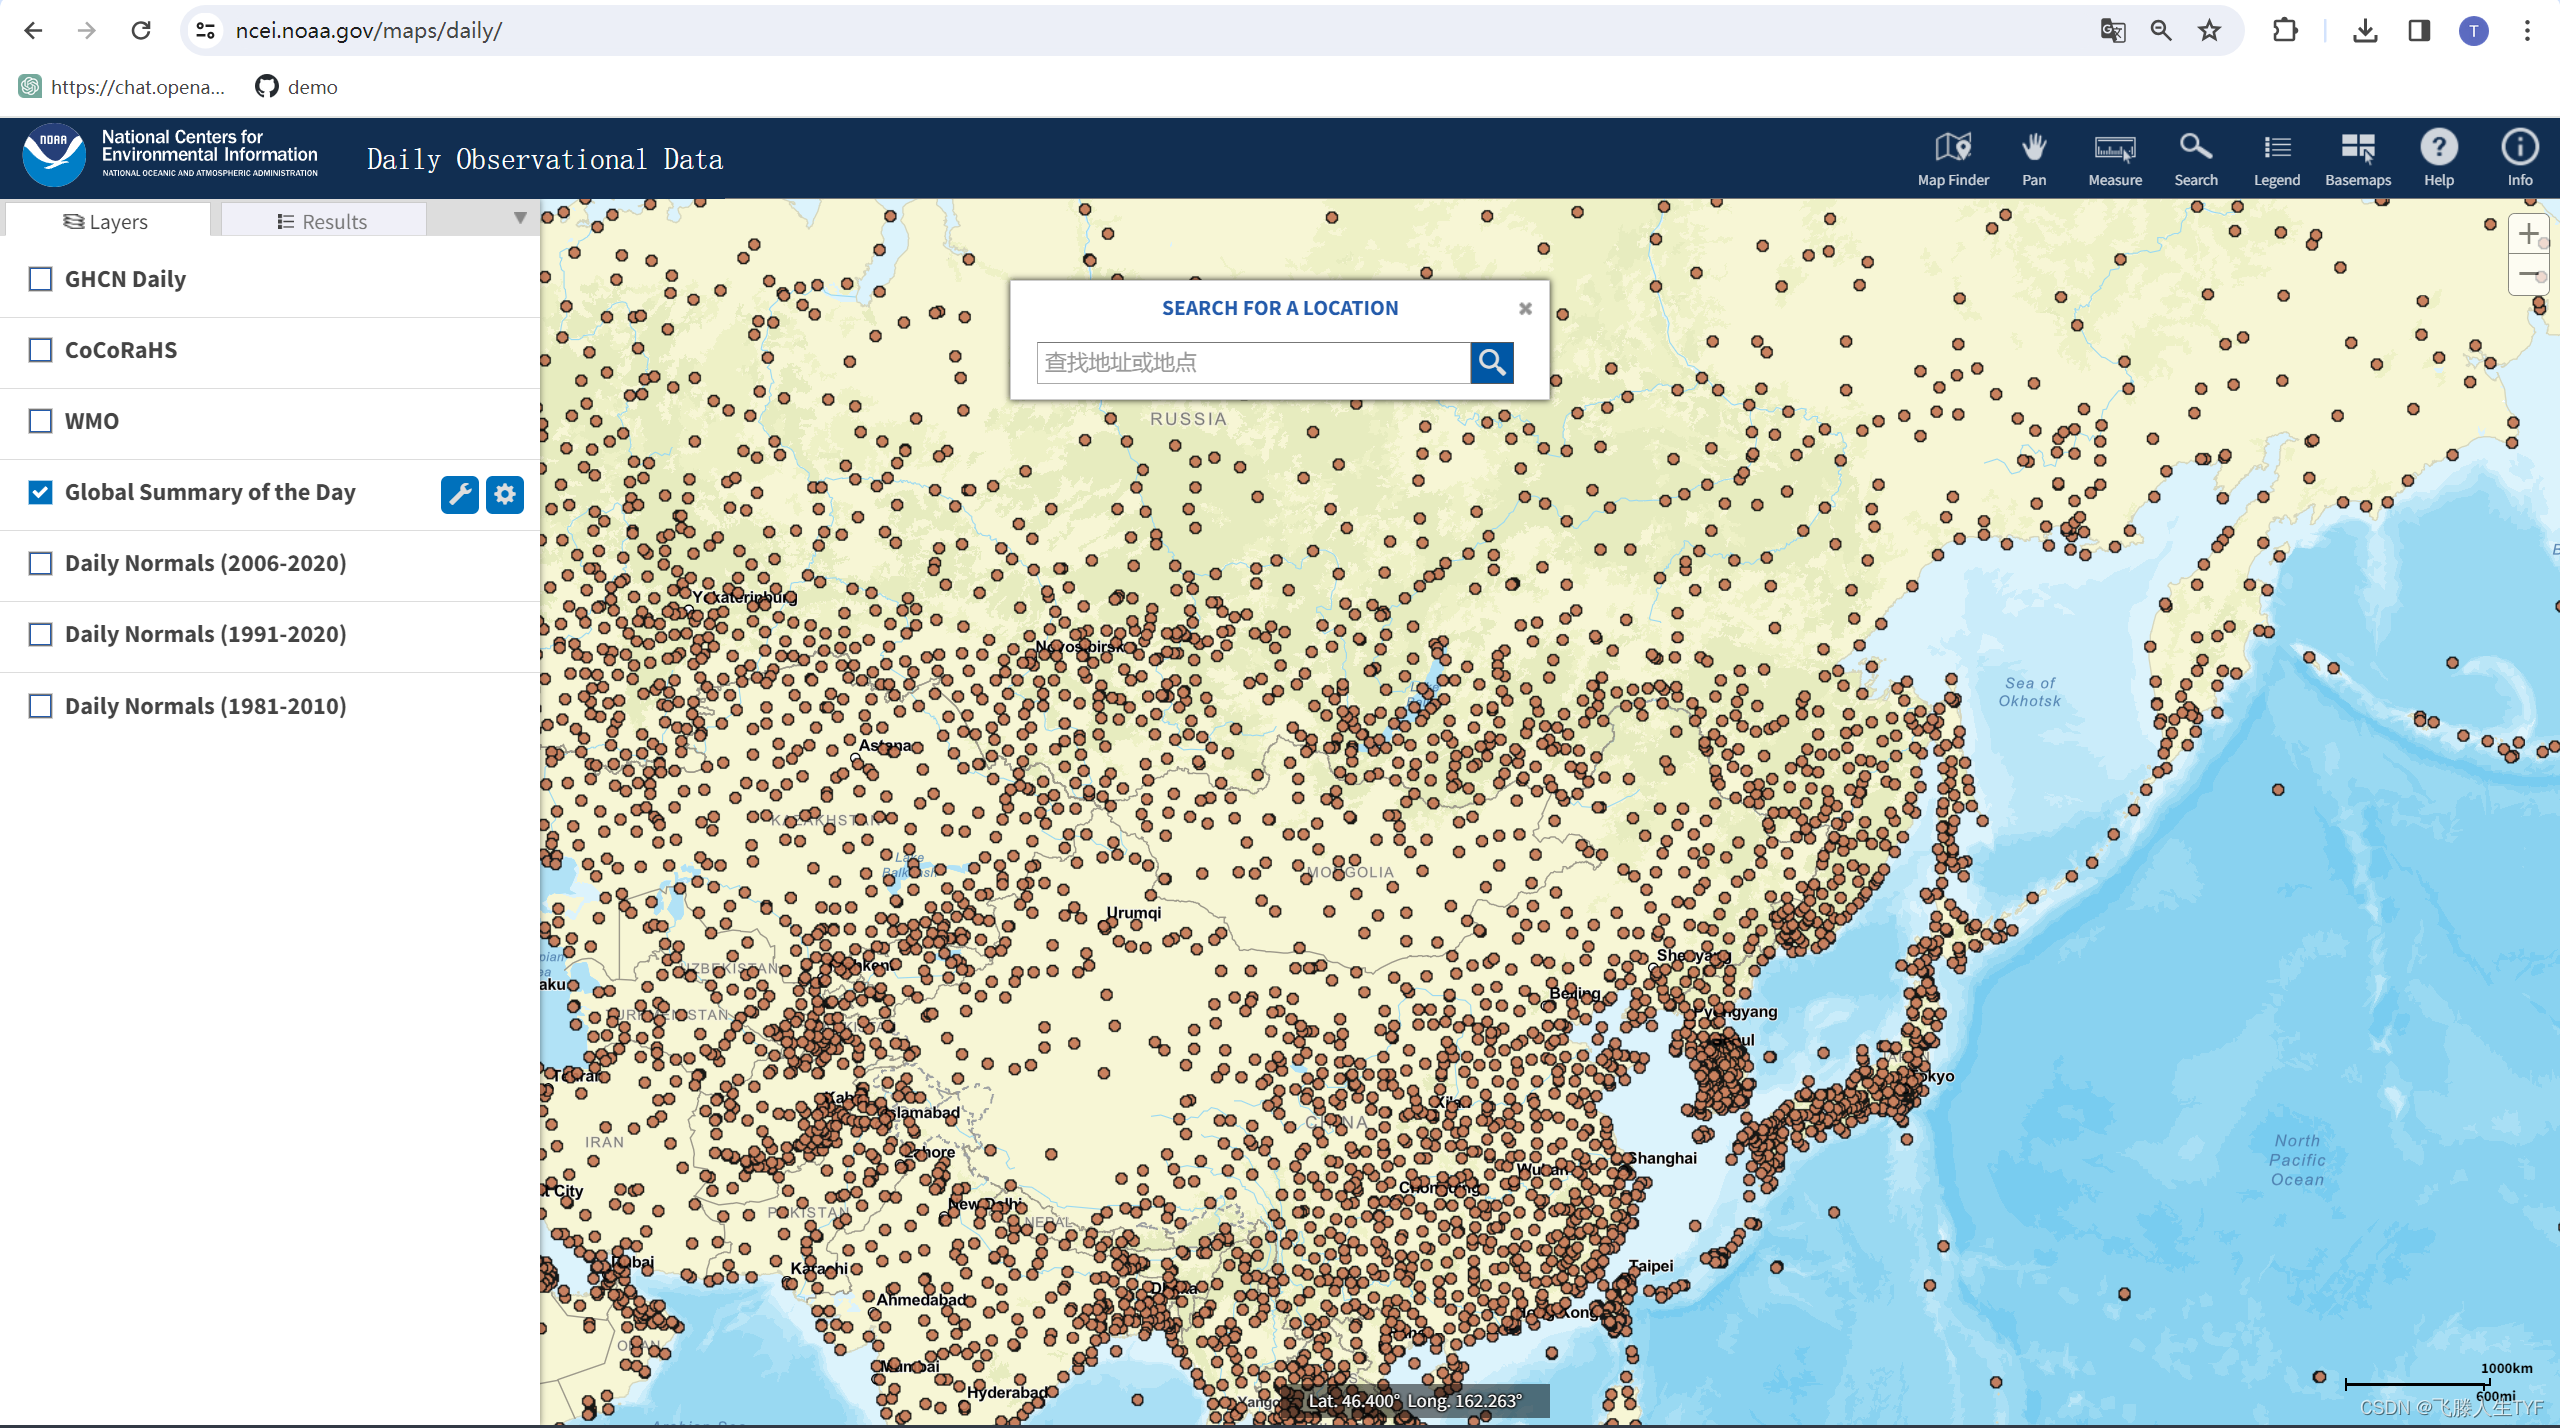Open the Info panel
Screen dimensions: 2560x1428
point(2520,159)
